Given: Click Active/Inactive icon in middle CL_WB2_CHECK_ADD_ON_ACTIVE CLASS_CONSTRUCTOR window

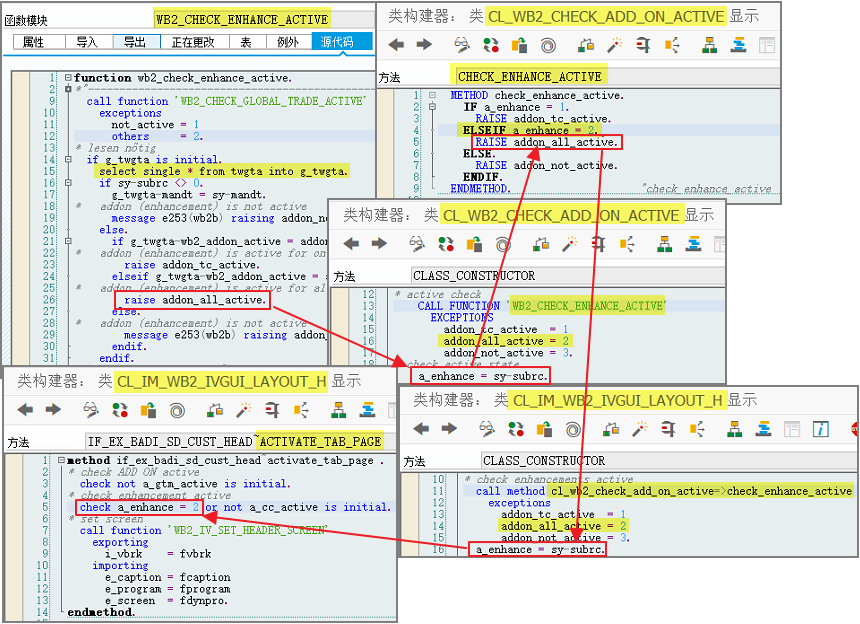Looking at the screenshot, I should tap(445, 243).
